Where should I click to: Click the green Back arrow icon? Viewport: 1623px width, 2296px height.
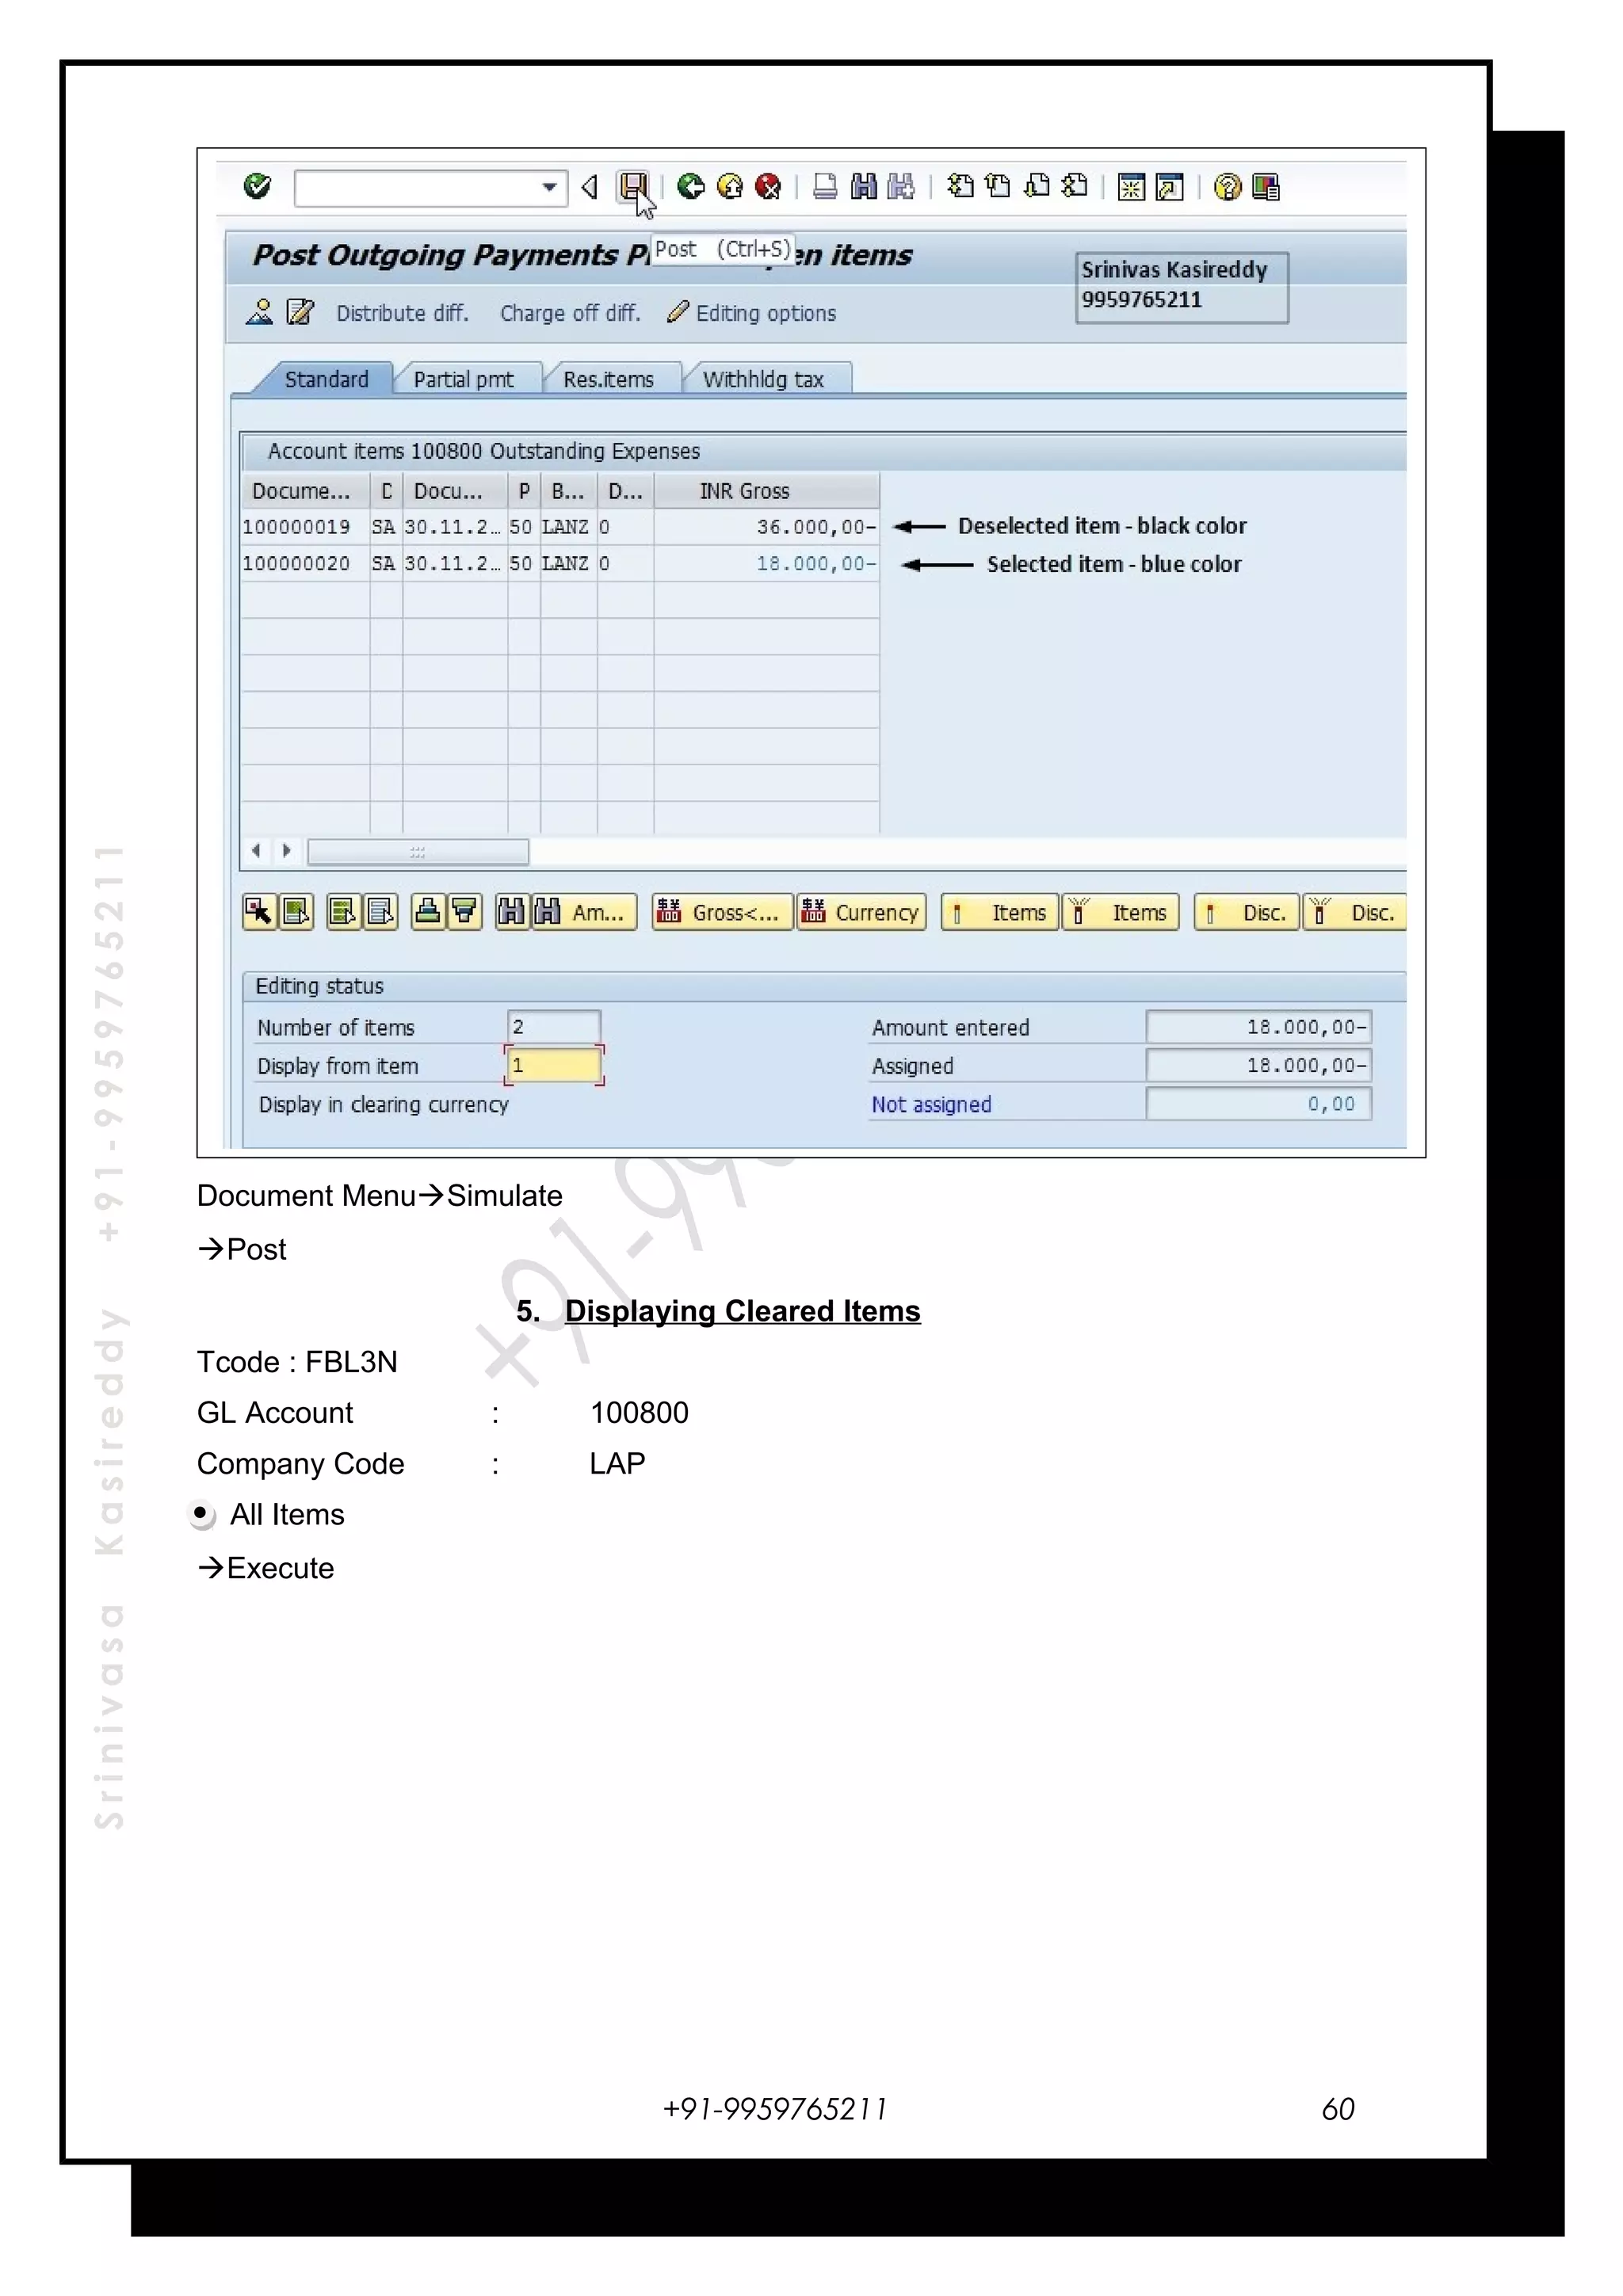pyautogui.click(x=690, y=187)
